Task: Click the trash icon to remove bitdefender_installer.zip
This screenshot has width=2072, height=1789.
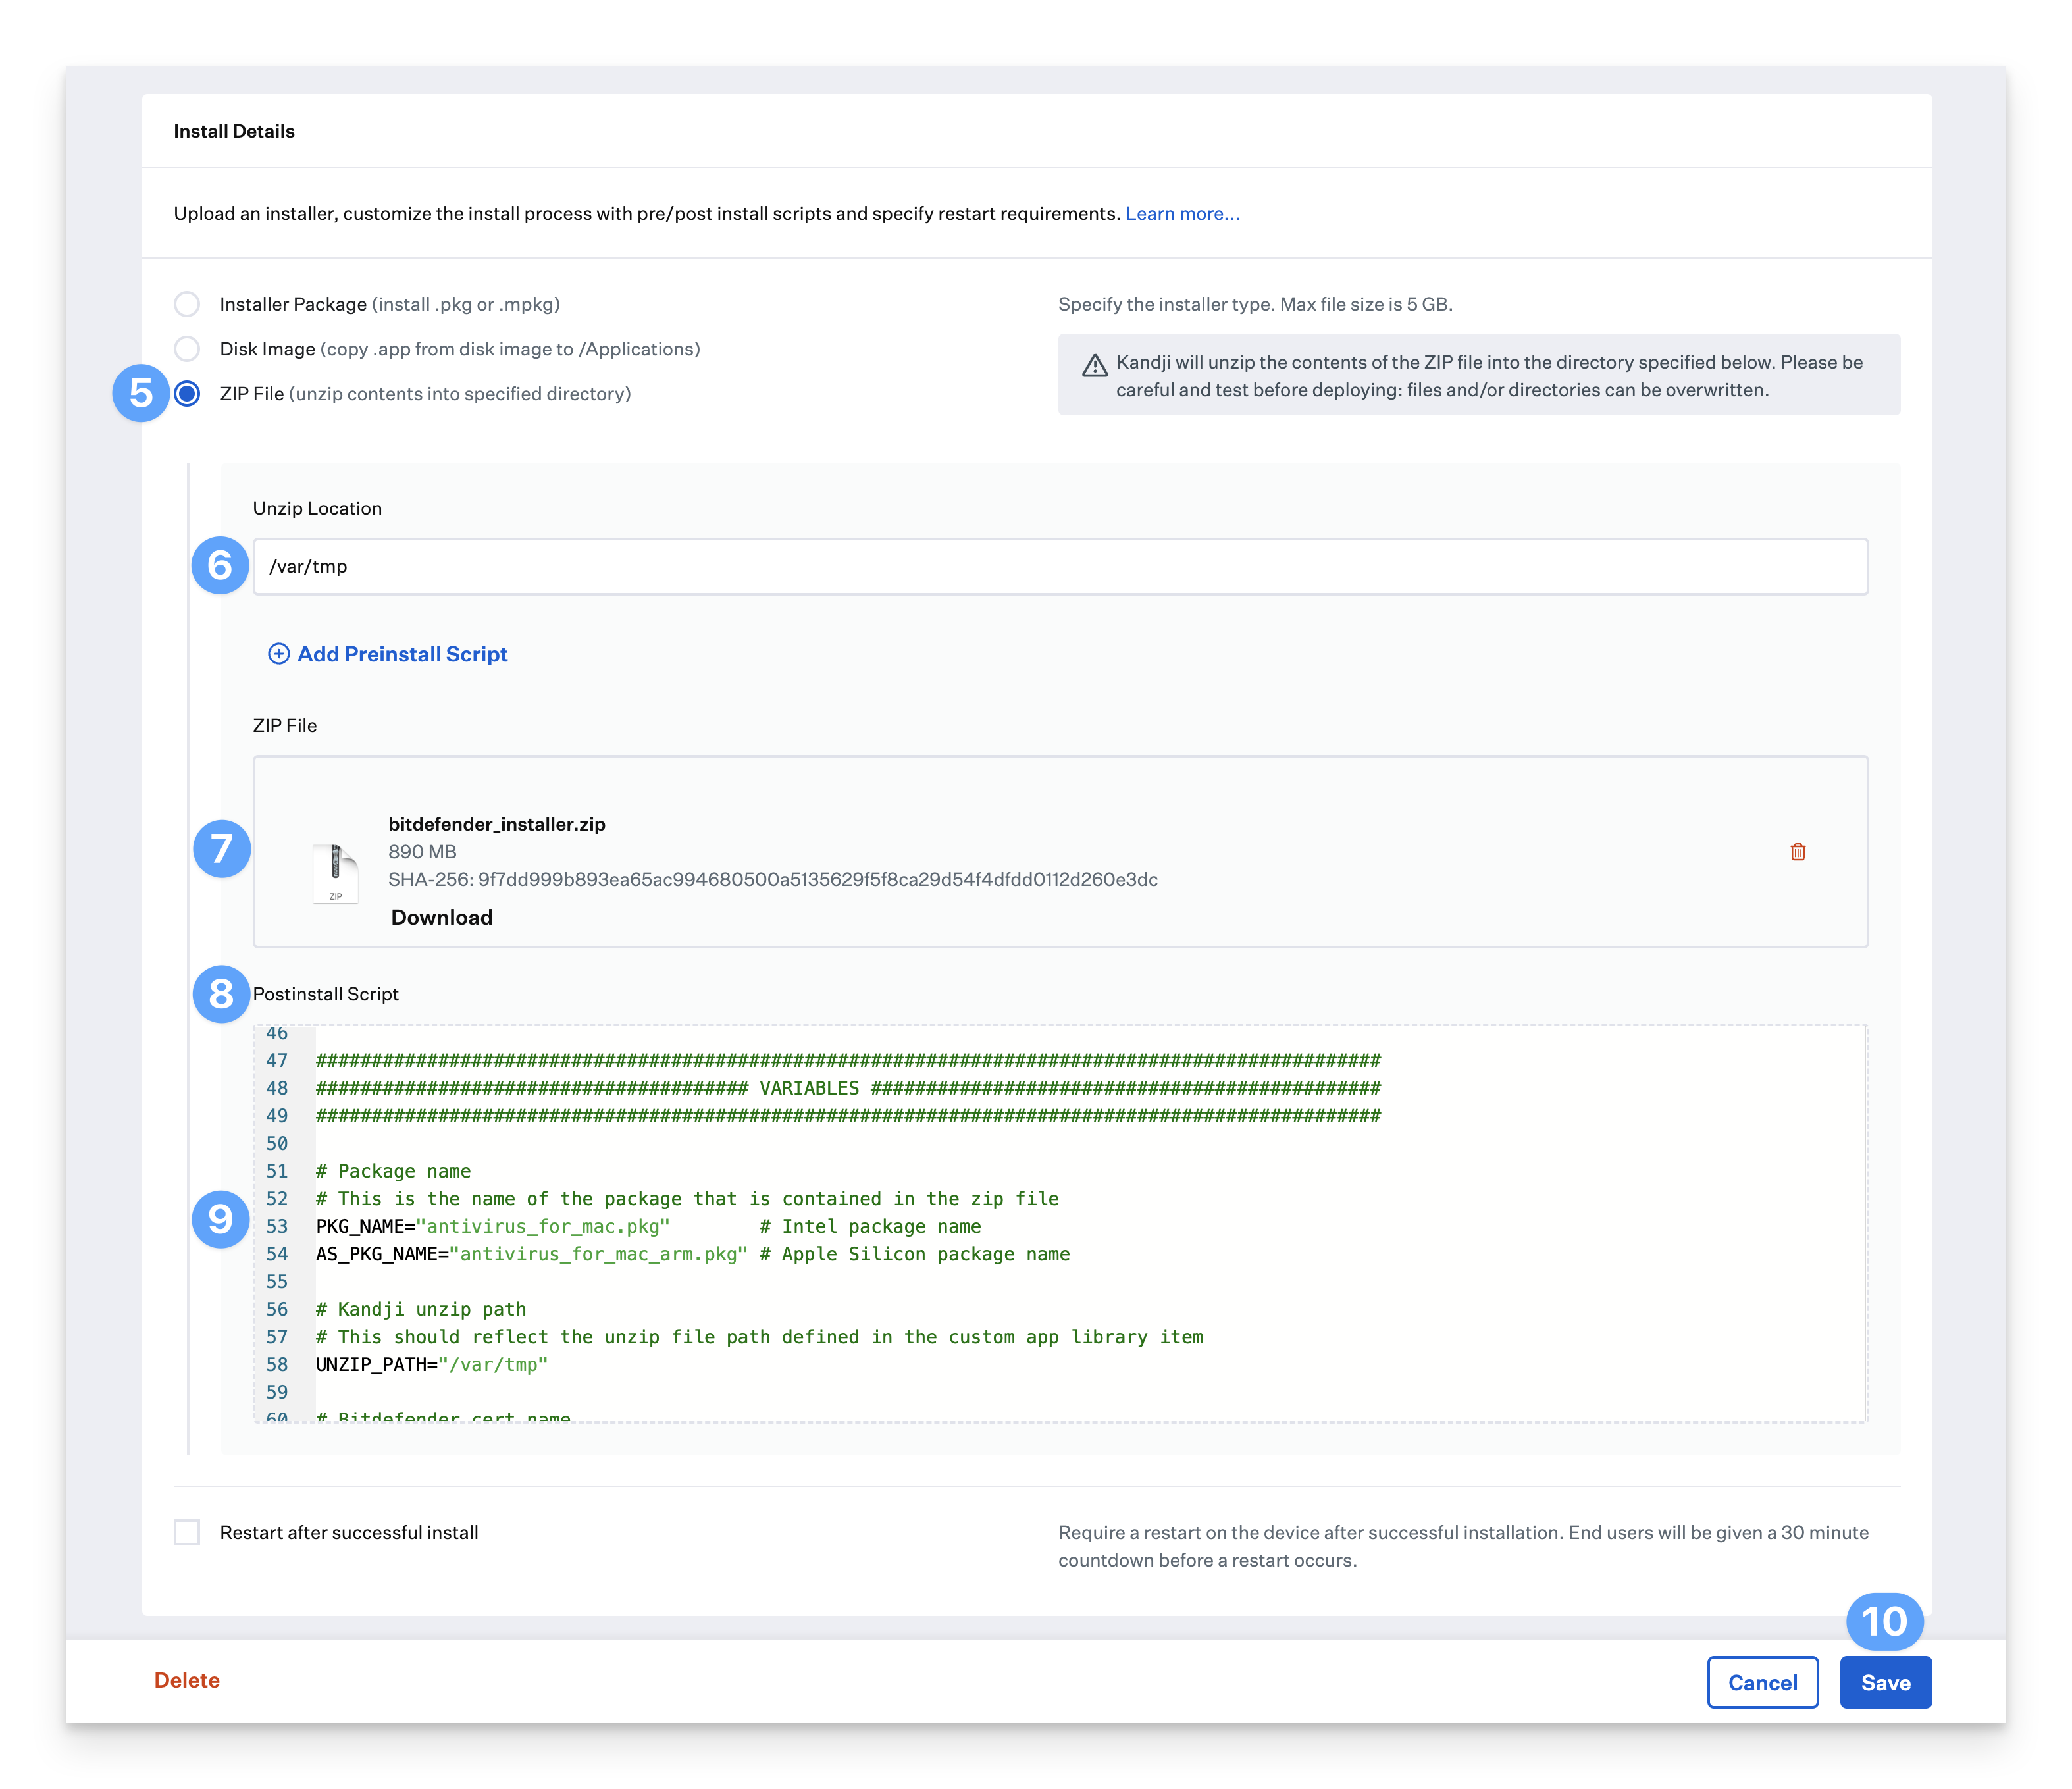Action: point(1798,852)
